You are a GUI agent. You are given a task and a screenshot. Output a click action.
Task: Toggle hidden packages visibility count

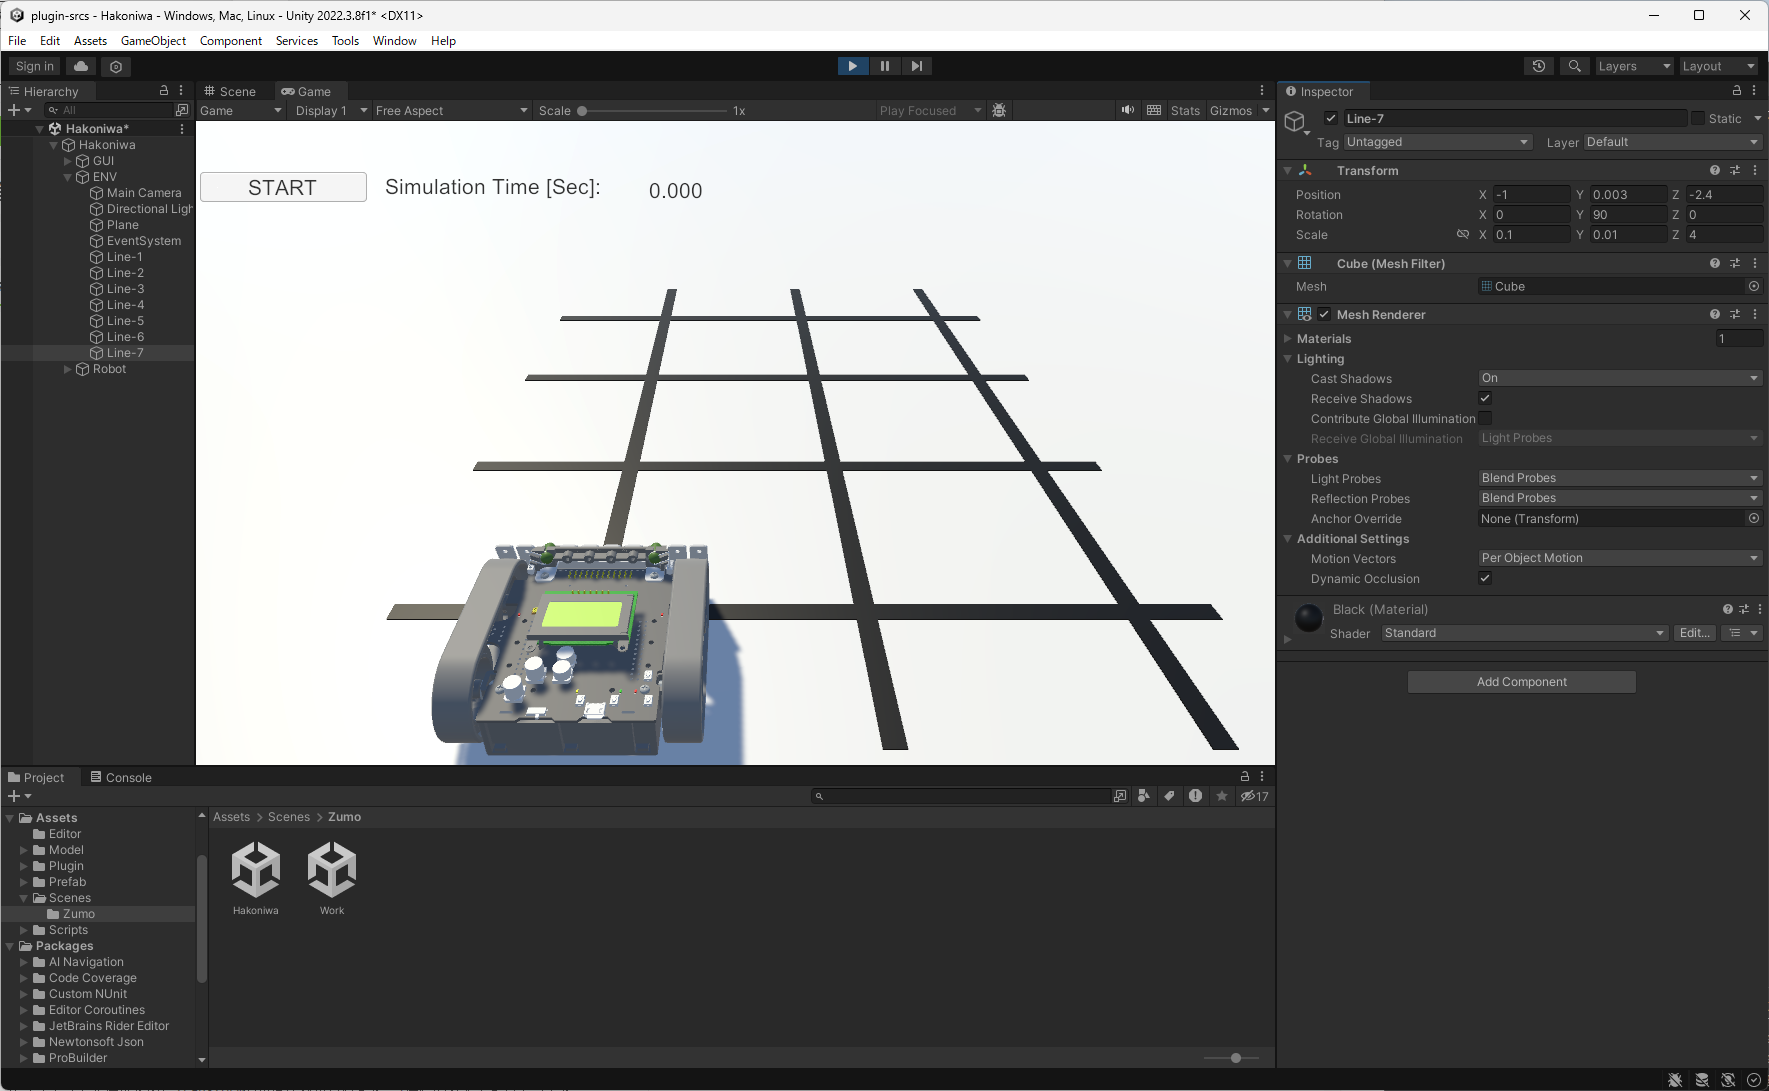(x=1255, y=796)
